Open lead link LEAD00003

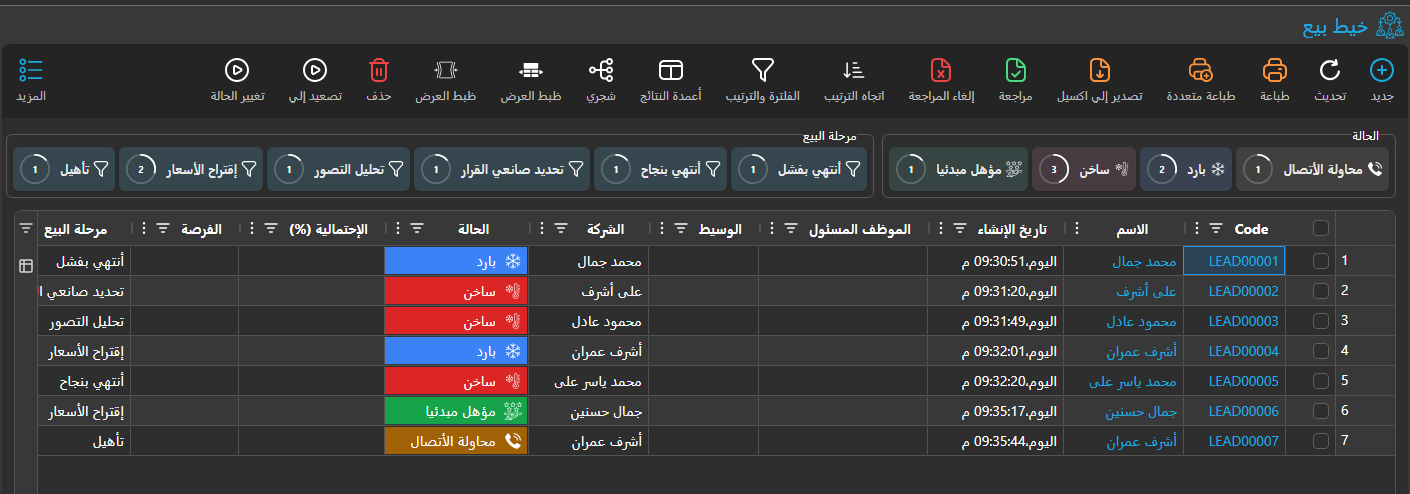click(x=1243, y=321)
